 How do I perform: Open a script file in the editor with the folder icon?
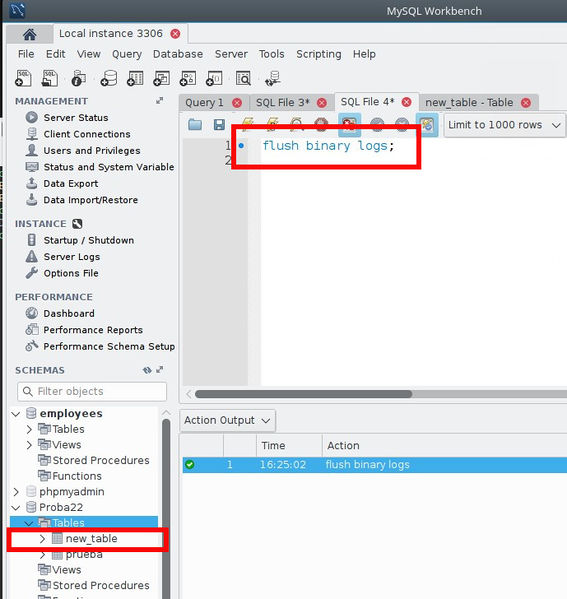pos(195,125)
